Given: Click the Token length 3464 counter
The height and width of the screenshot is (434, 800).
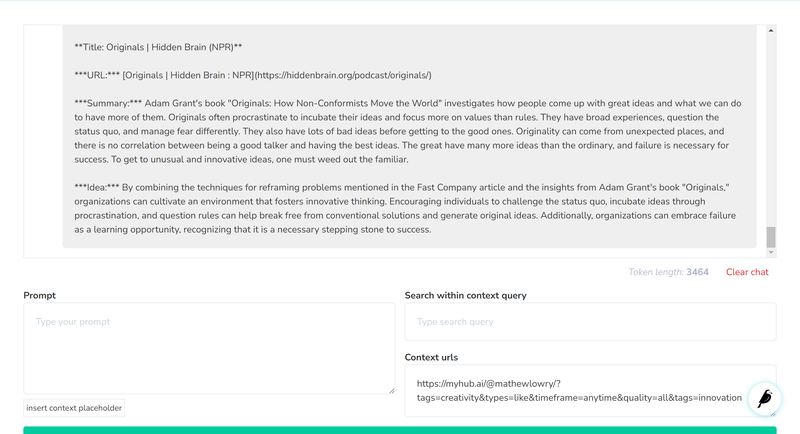Looking at the screenshot, I should pyautogui.click(x=668, y=272).
